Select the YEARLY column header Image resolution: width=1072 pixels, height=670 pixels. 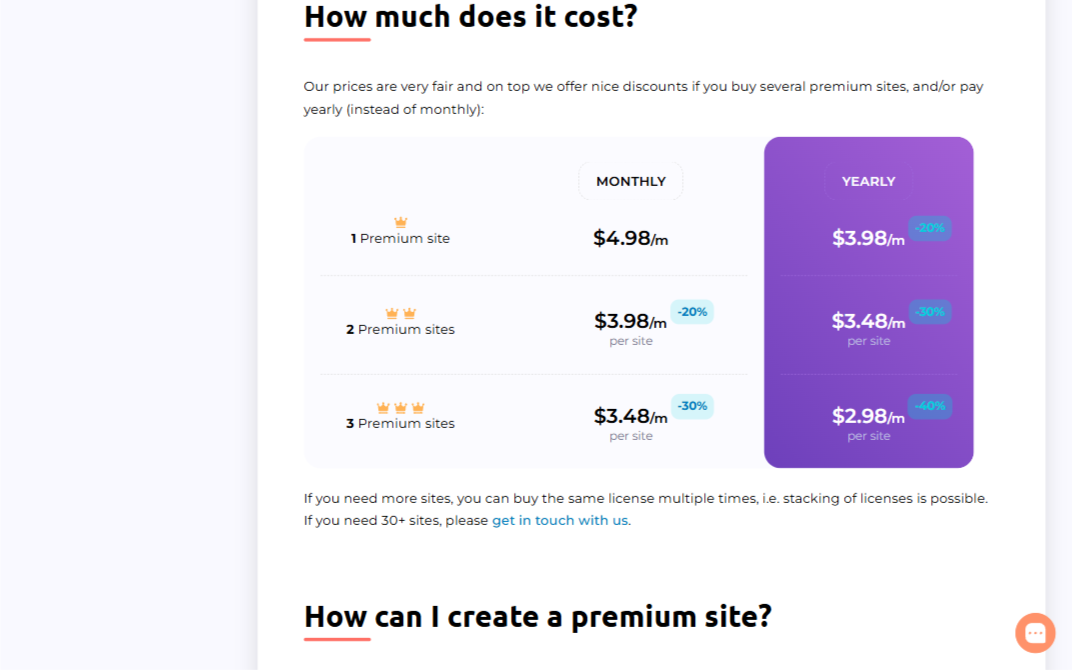click(x=868, y=181)
